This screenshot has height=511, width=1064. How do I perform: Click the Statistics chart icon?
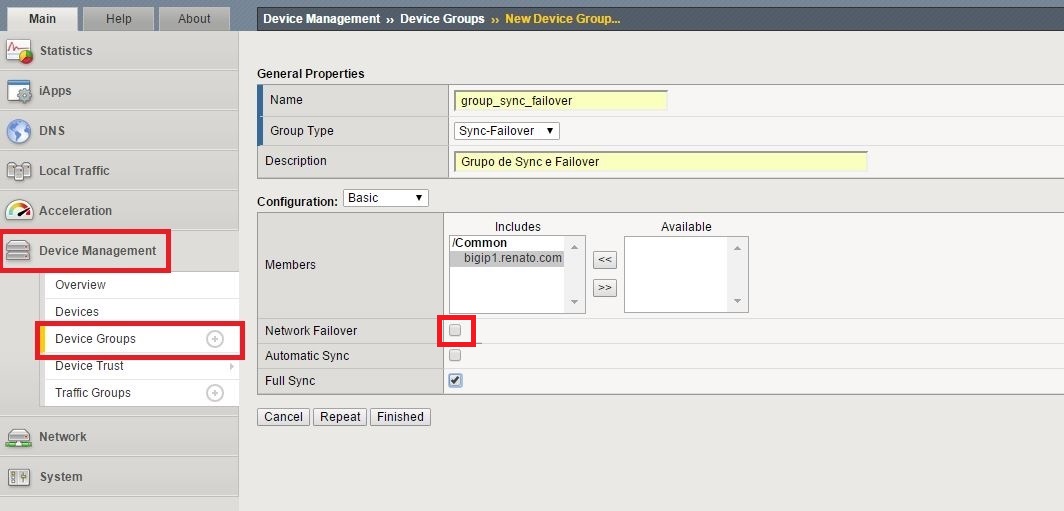(x=19, y=51)
